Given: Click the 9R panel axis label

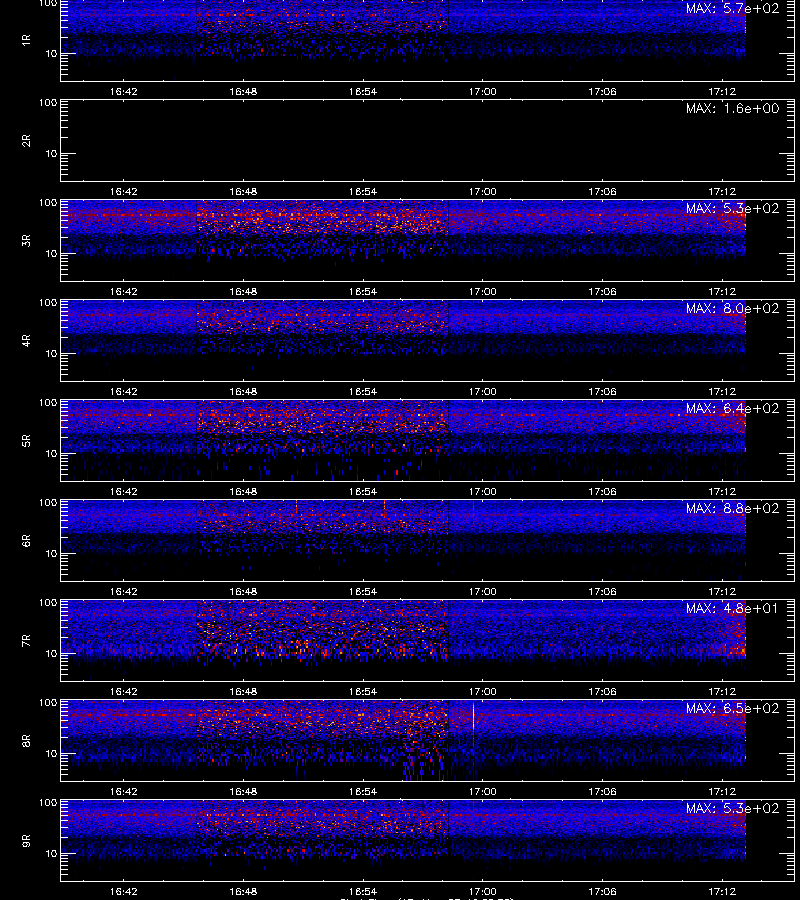Looking at the screenshot, I should point(26,841).
